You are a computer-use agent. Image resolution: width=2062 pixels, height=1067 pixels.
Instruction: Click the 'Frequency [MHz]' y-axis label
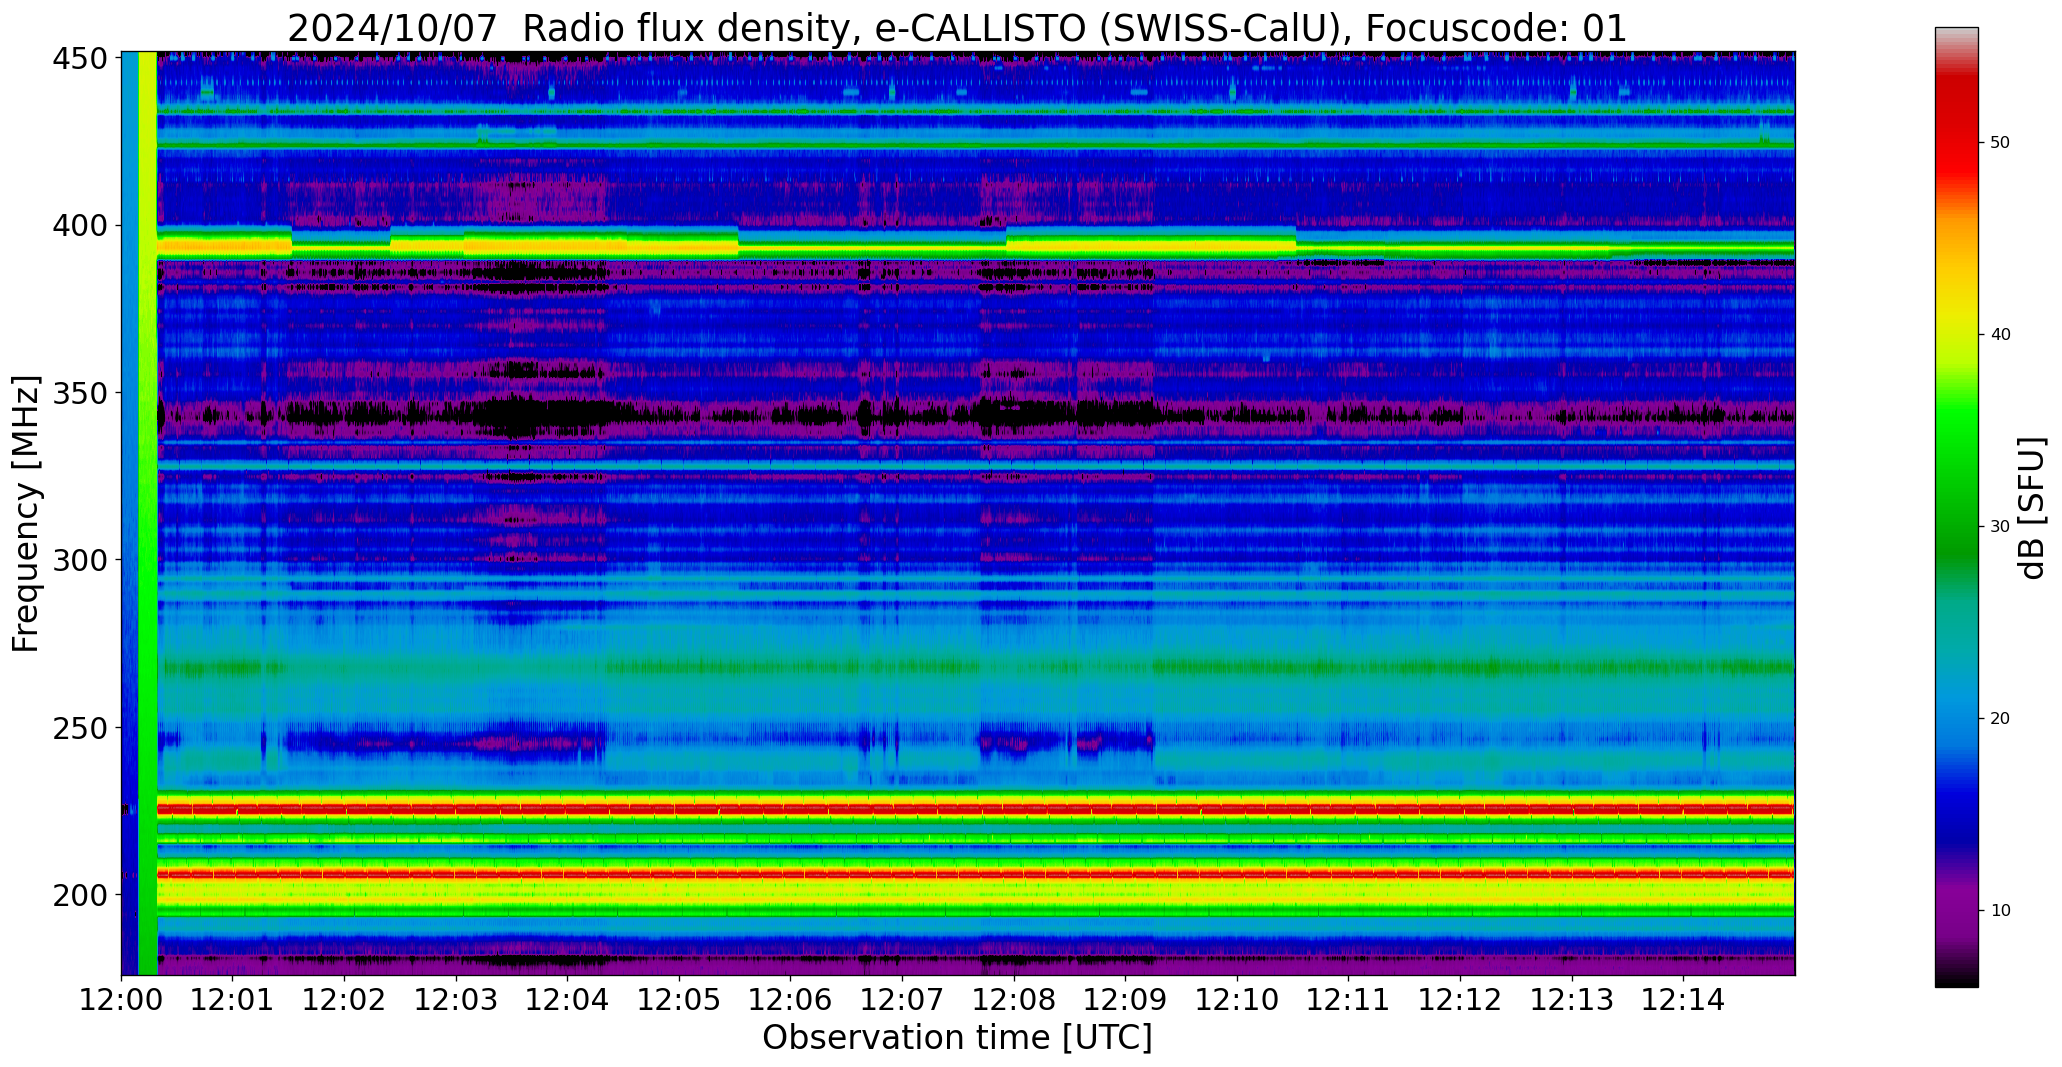pos(27,513)
